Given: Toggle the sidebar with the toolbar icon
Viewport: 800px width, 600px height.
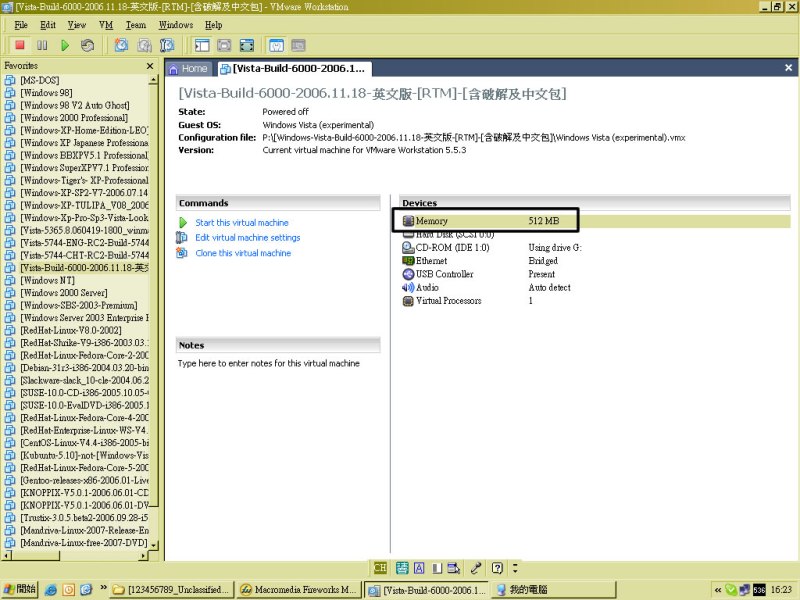Looking at the screenshot, I should pyautogui.click(x=202, y=45).
